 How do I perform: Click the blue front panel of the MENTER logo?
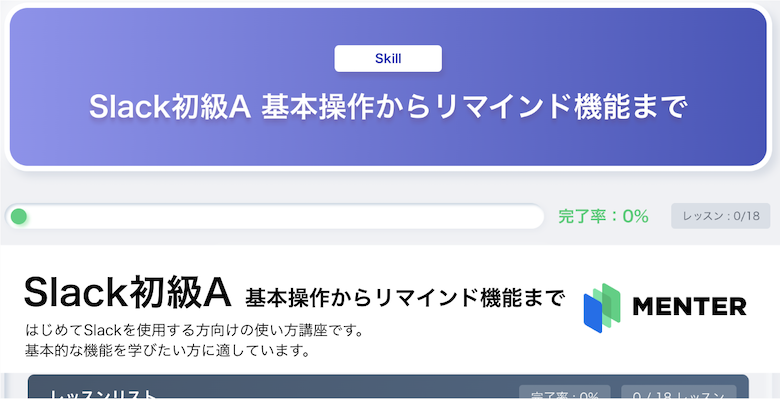point(593,313)
